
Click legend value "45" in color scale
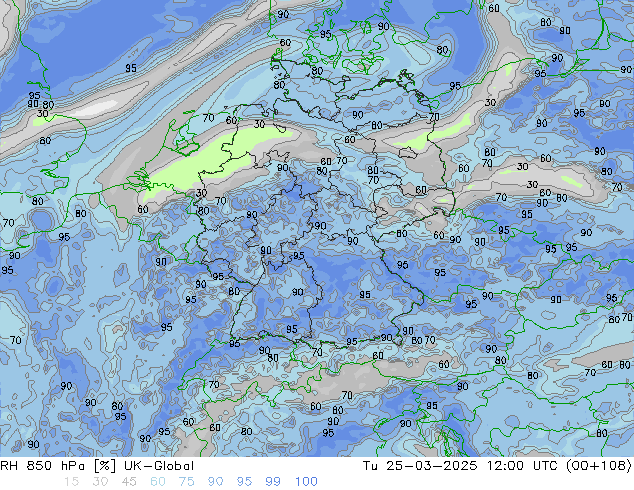(129, 482)
